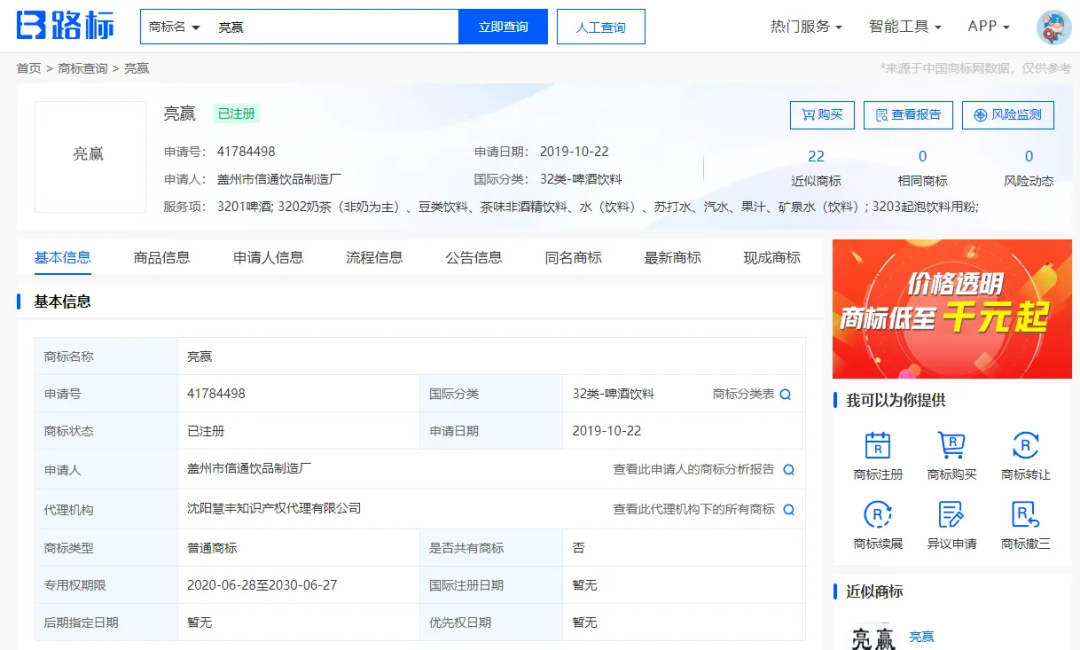Image resolution: width=1080 pixels, height=650 pixels.
Task: Switch to the 申请人信息 tab
Action: [268, 258]
